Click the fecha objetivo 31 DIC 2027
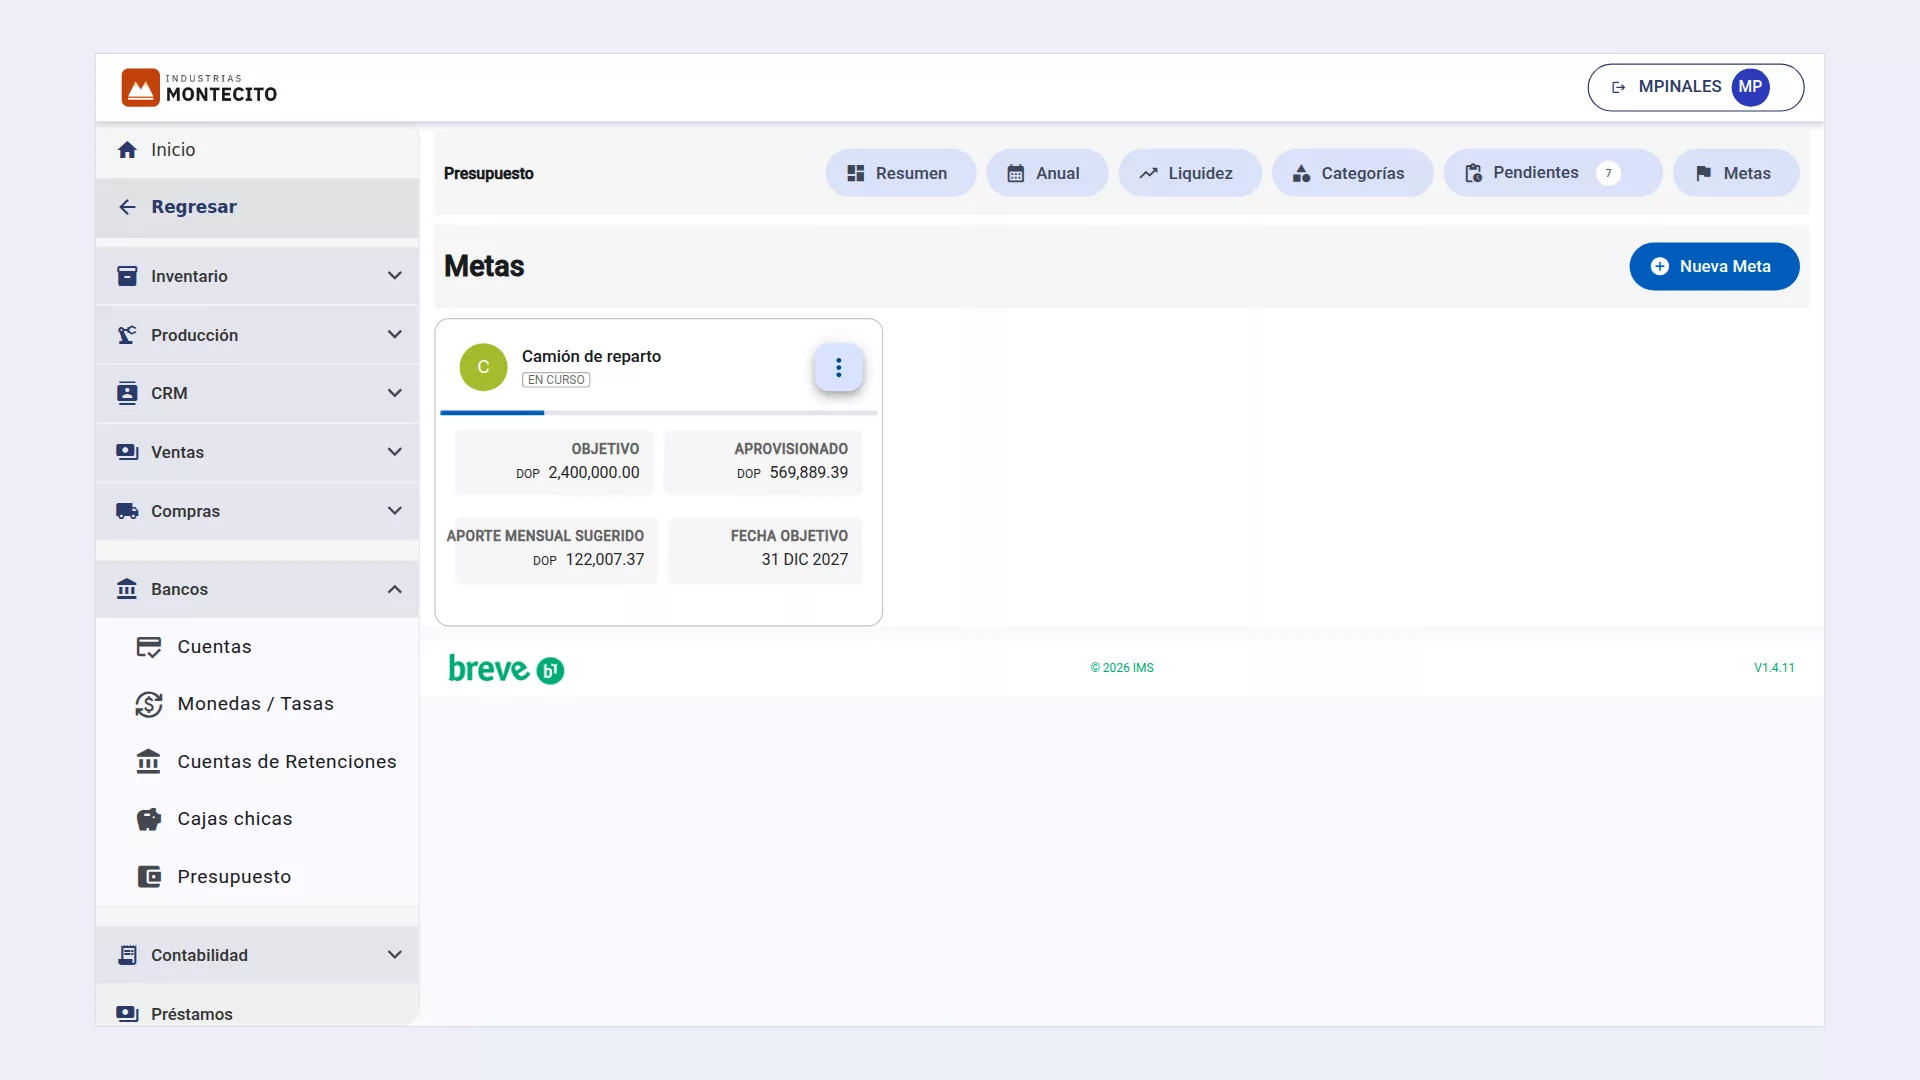The width and height of the screenshot is (1920, 1080). pyautogui.click(x=804, y=560)
